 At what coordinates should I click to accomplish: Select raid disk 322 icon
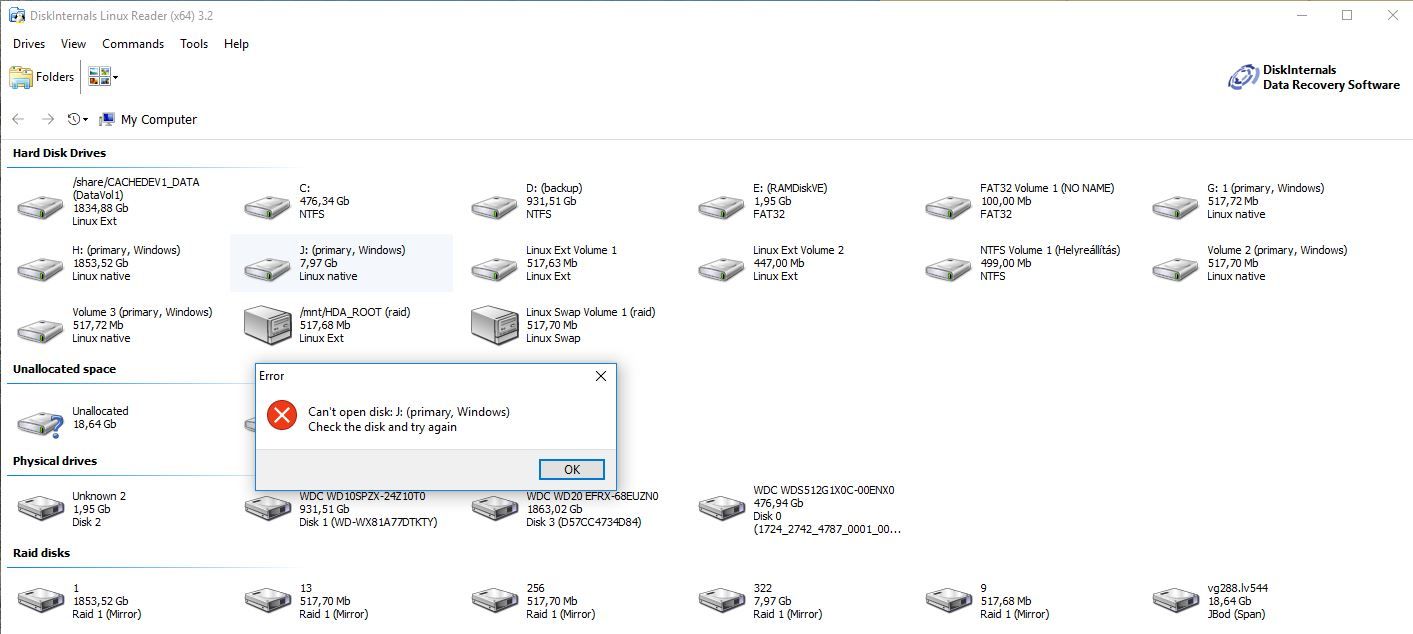[x=721, y=599]
